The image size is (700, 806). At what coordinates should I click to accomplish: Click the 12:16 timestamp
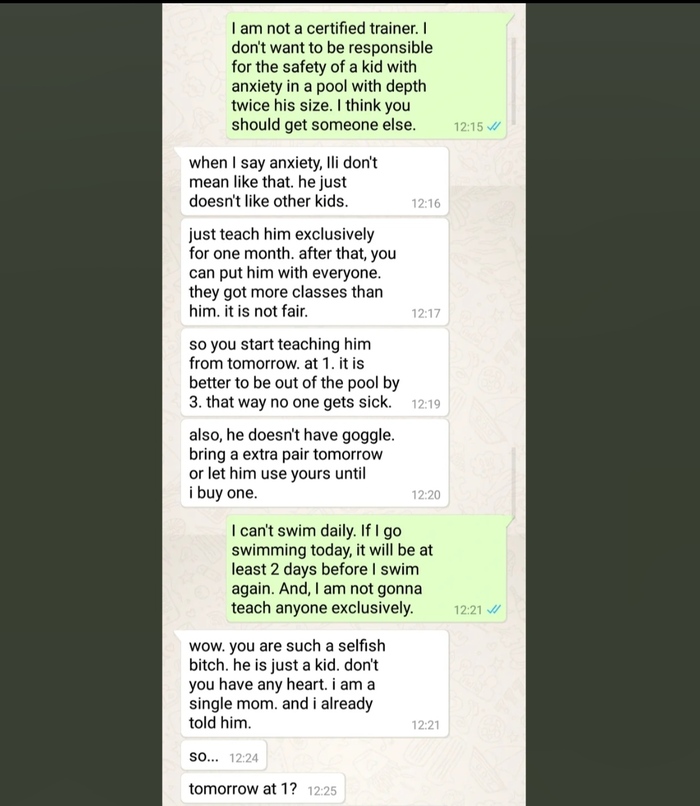click(x=425, y=204)
